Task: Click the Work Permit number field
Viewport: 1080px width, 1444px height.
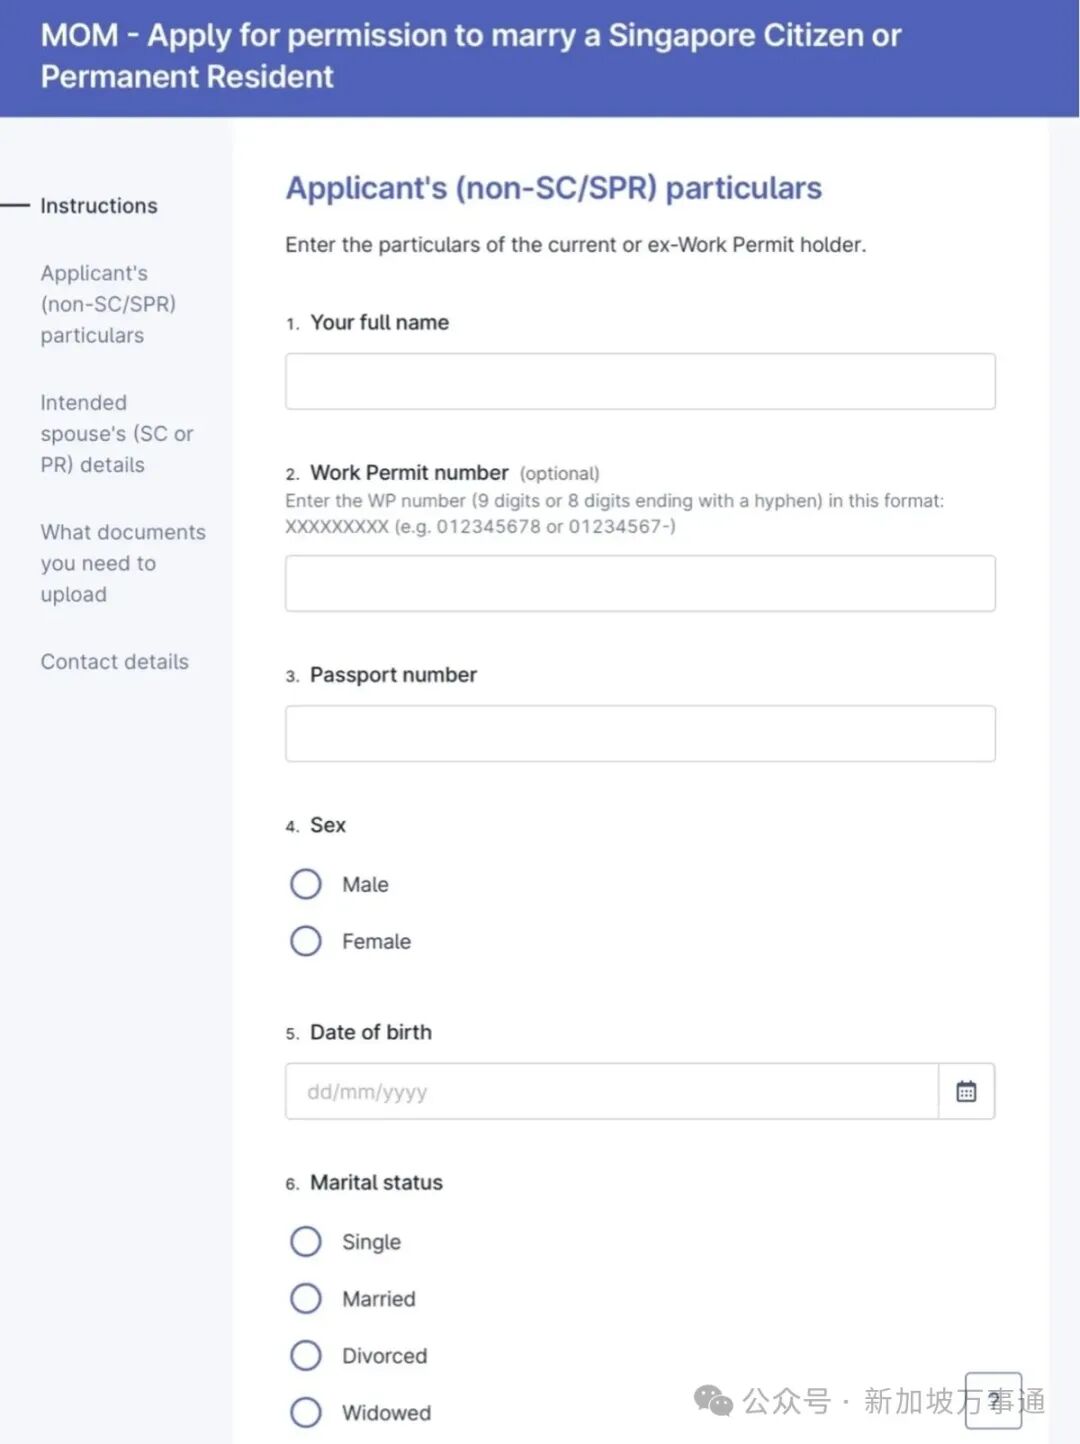Action: click(640, 583)
